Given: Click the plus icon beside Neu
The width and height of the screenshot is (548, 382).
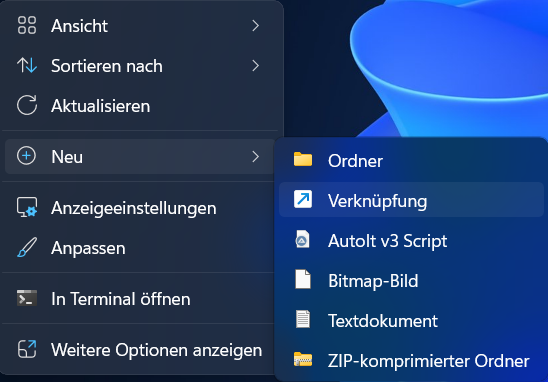Looking at the screenshot, I should point(27,156).
